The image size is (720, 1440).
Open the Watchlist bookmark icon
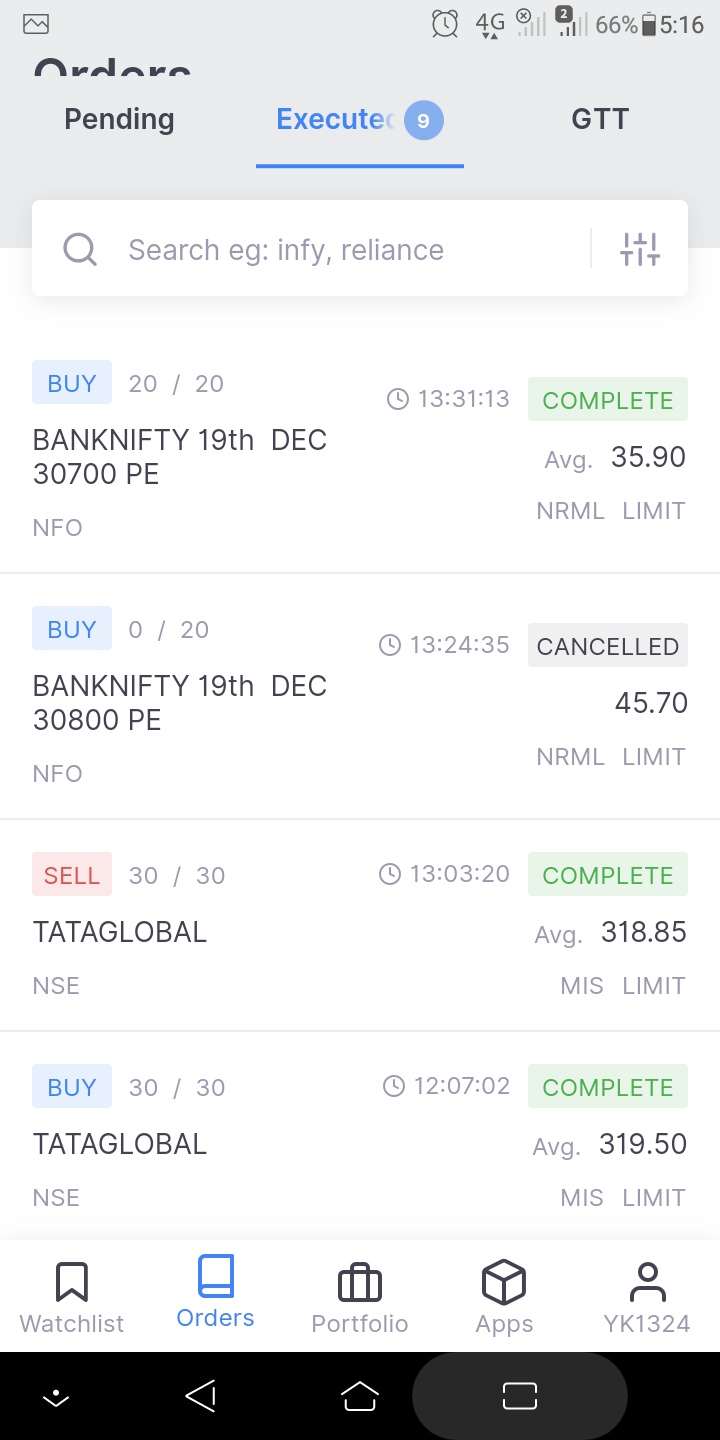point(72,1282)
